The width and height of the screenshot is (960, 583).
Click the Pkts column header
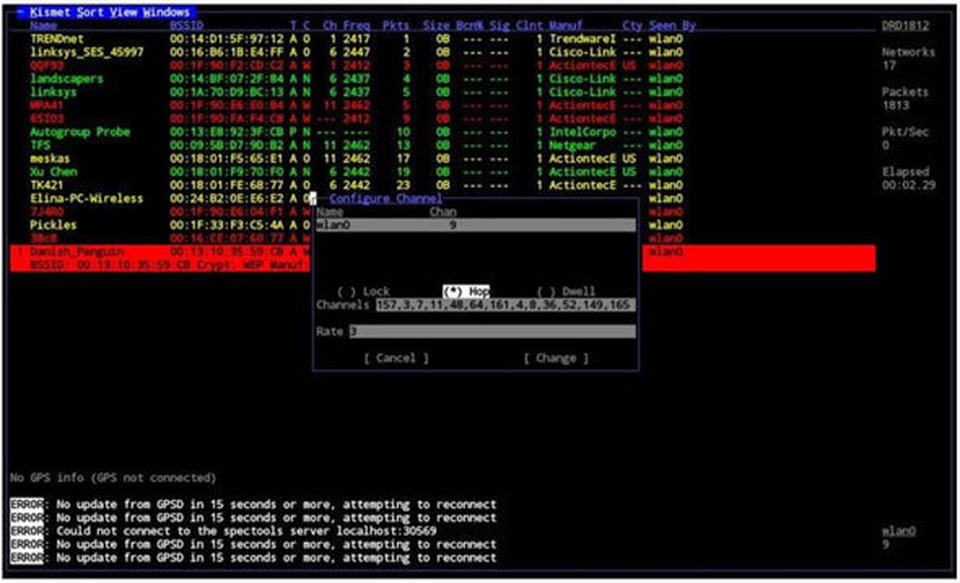click(x=396, y=25)
